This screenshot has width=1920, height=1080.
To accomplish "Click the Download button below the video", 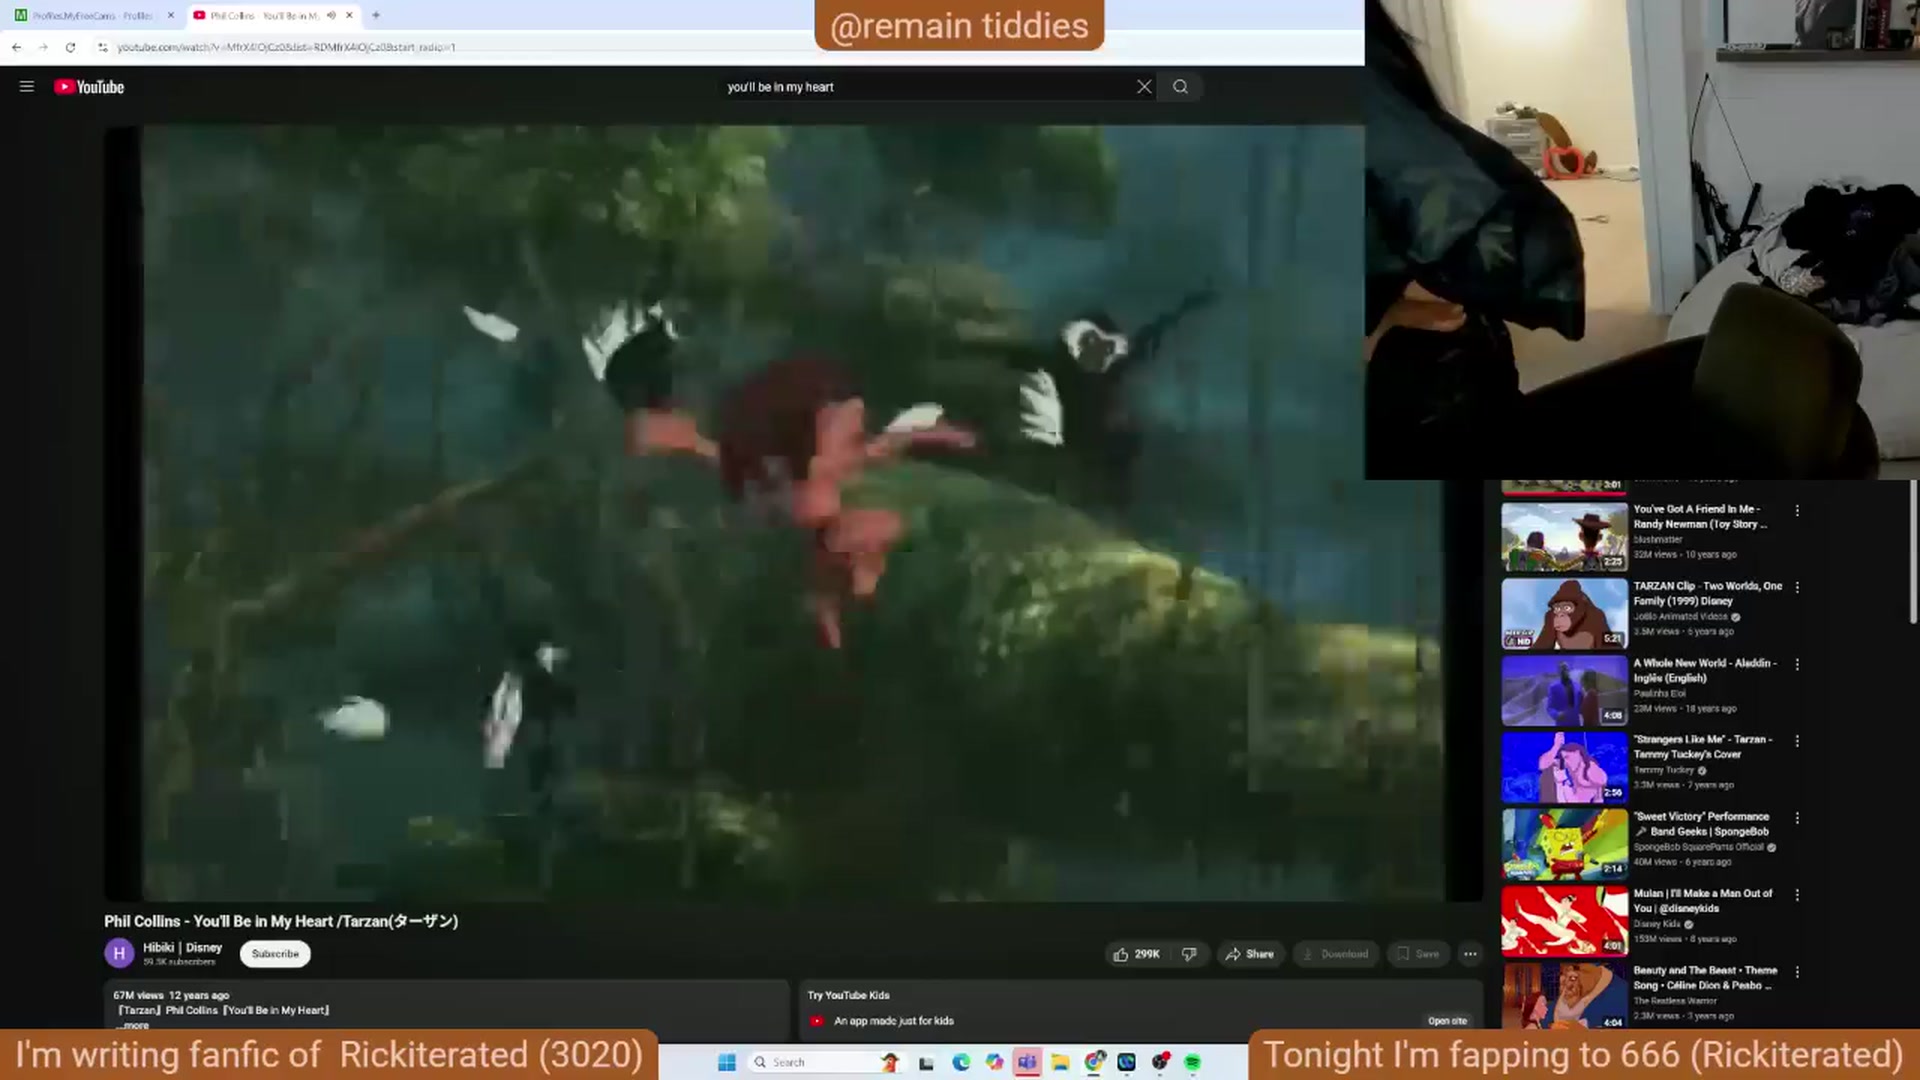I will click(x=1336, y=954).
